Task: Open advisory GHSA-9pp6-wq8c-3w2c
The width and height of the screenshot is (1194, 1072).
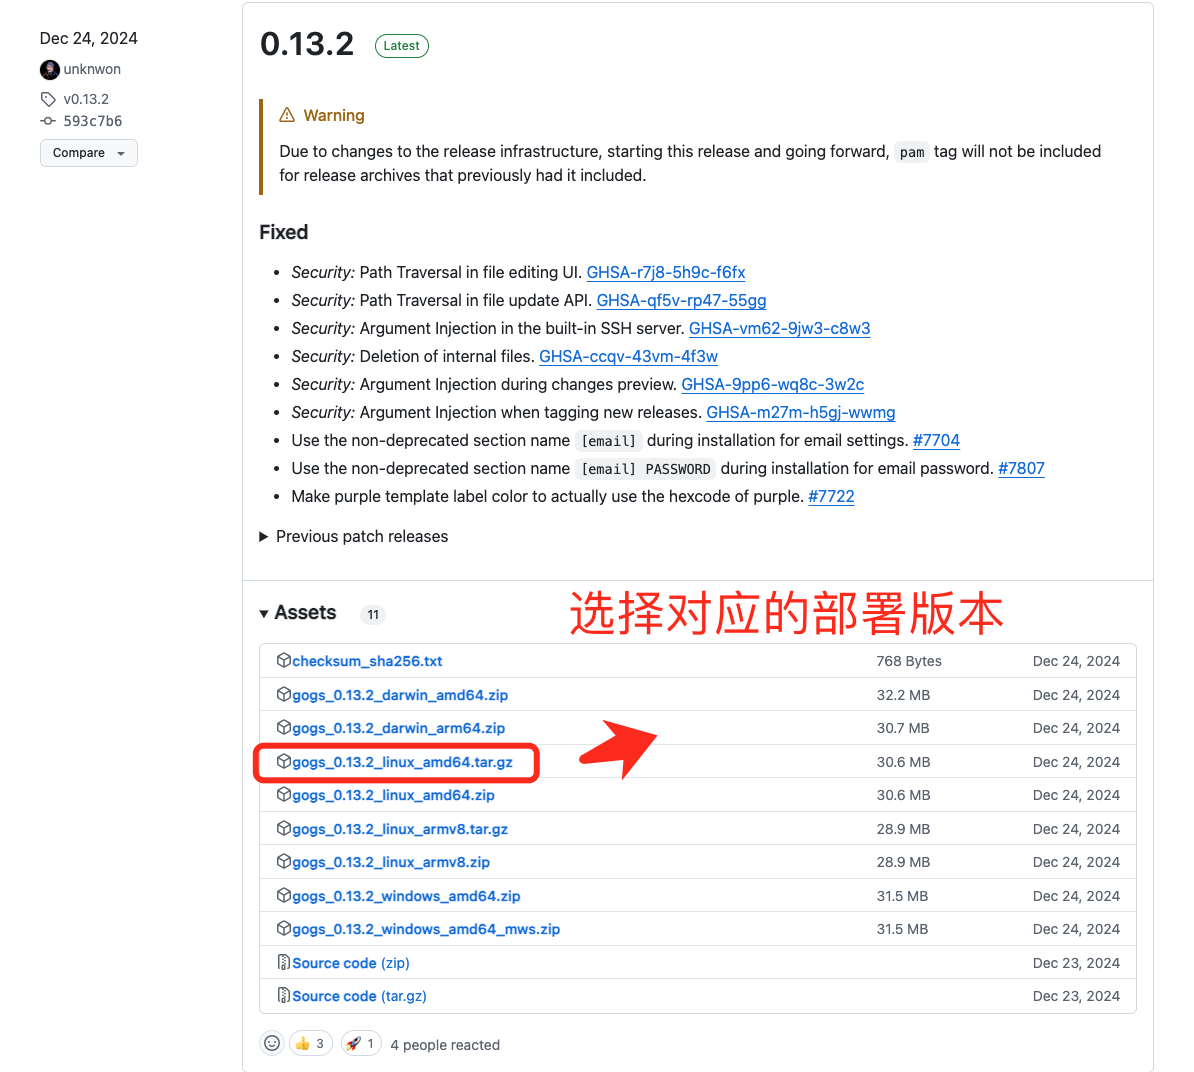Action: coord(772,384)
